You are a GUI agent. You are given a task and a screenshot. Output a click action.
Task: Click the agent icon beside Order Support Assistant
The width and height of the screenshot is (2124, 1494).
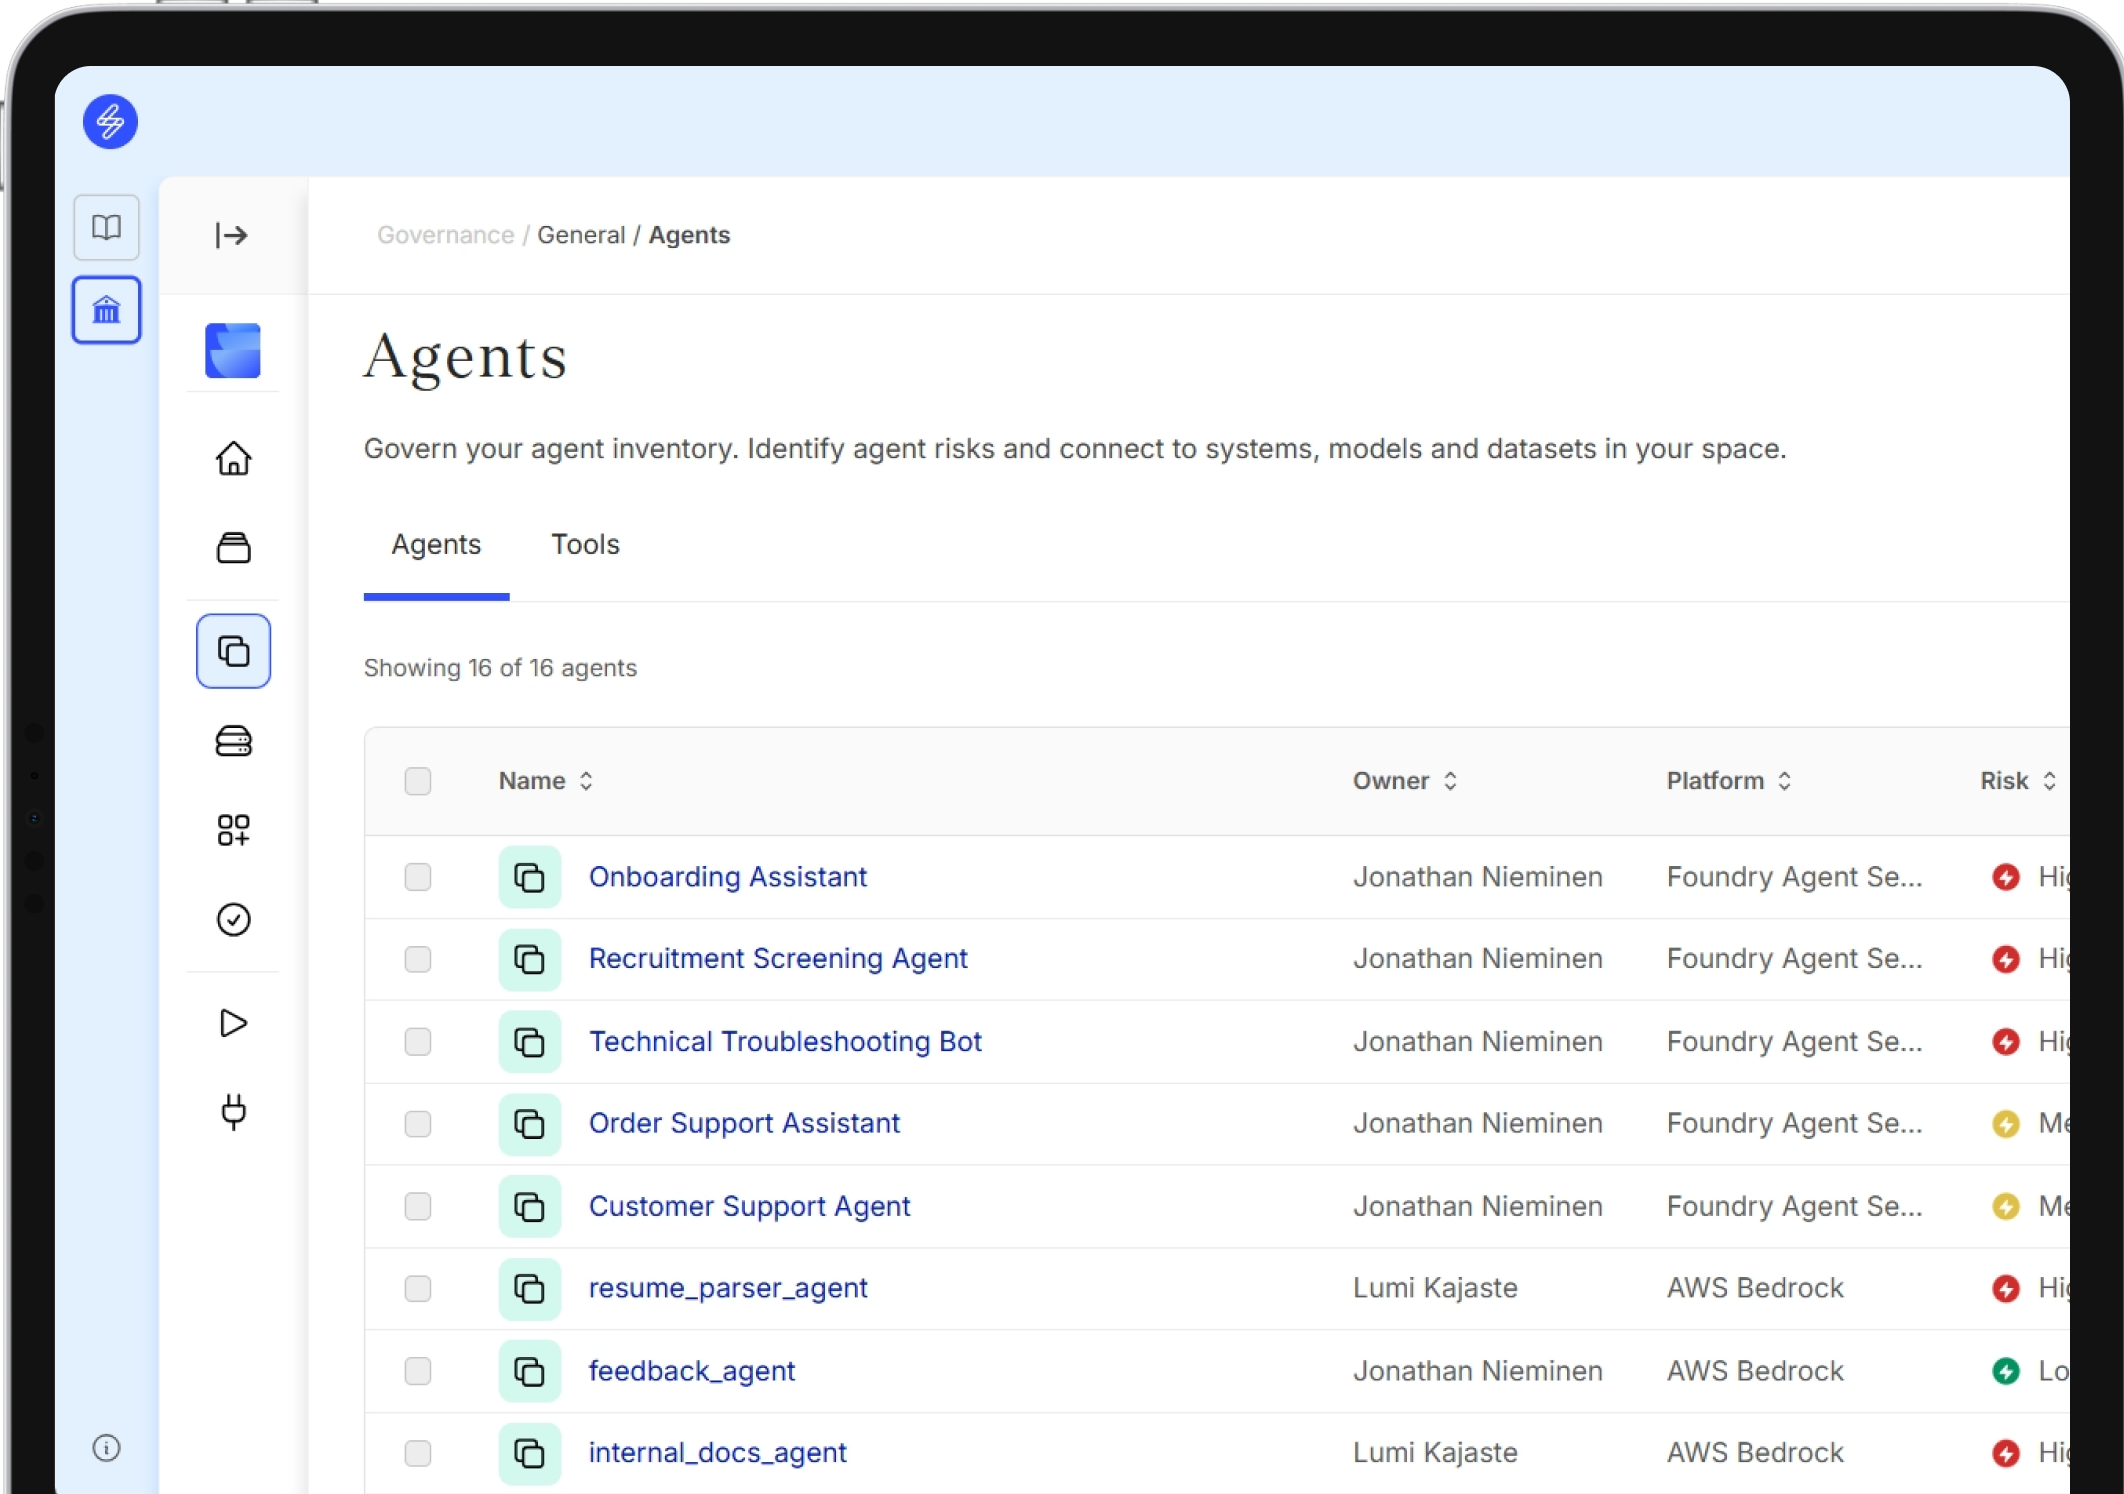click(x=530, y=1124)
